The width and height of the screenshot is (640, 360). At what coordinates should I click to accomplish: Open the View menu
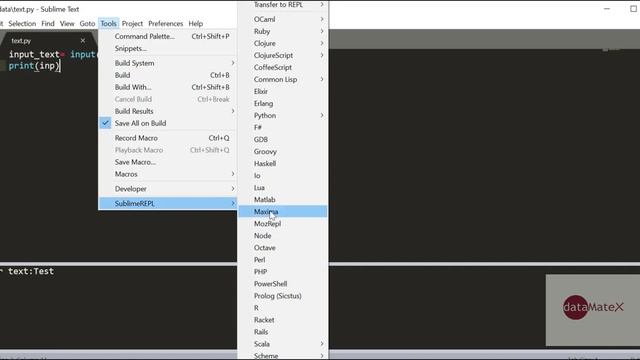point(67,24)
